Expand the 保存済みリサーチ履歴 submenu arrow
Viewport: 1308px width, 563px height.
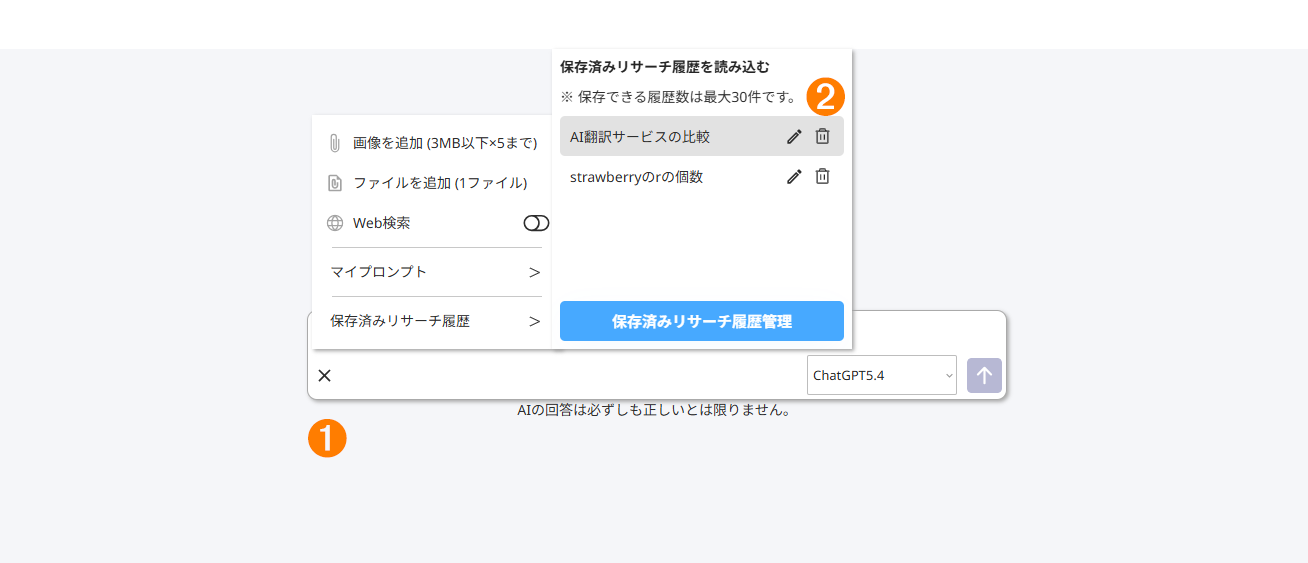(x=534, y=321)
